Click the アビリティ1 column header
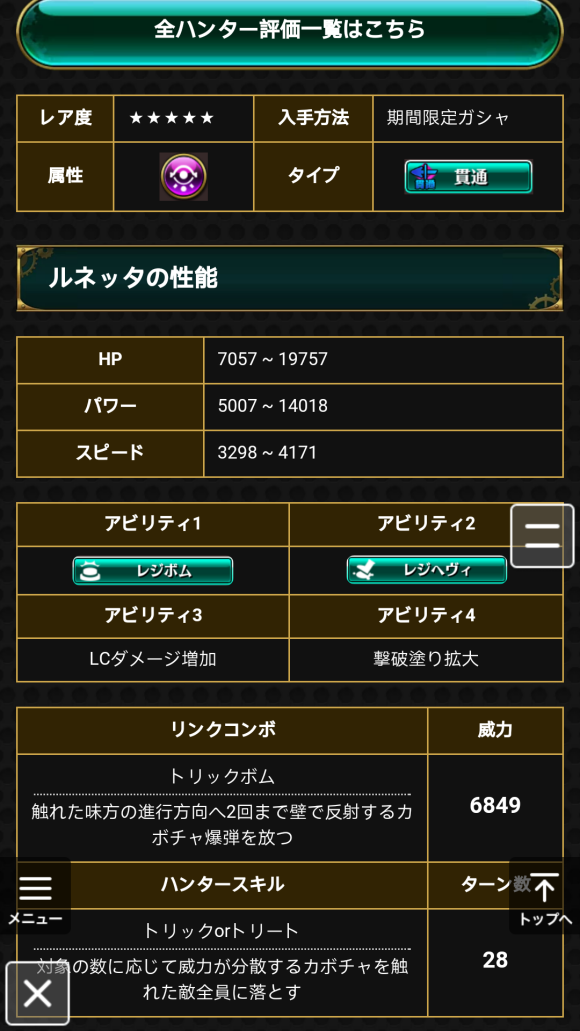 pyautogui.click(x=153, y=524)
